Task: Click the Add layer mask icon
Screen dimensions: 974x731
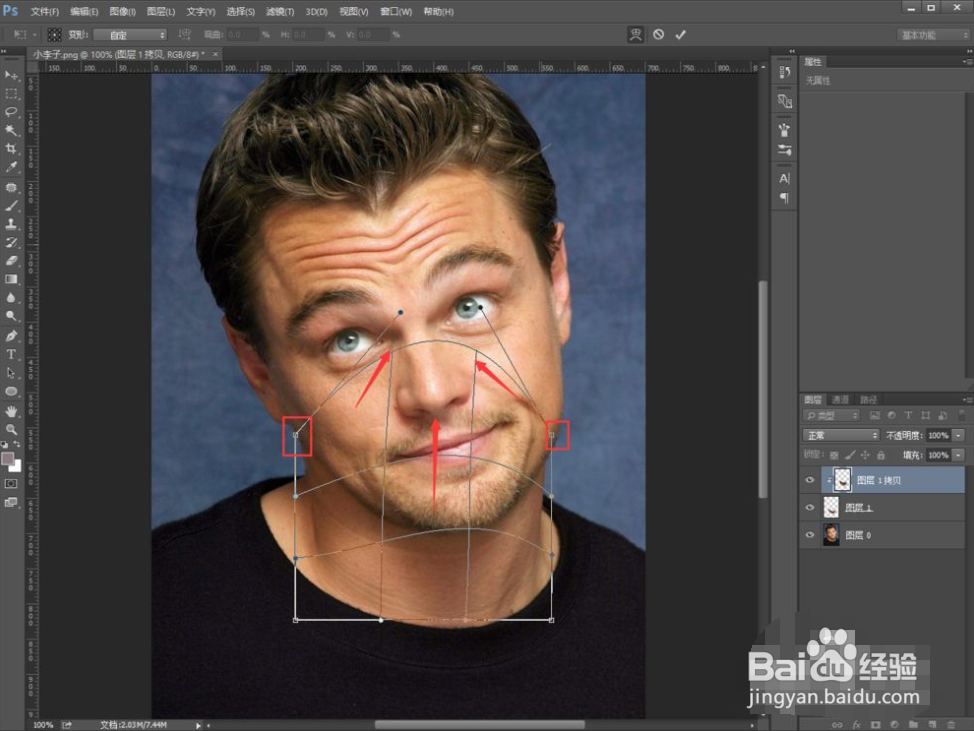Action: tap(876, 725)
